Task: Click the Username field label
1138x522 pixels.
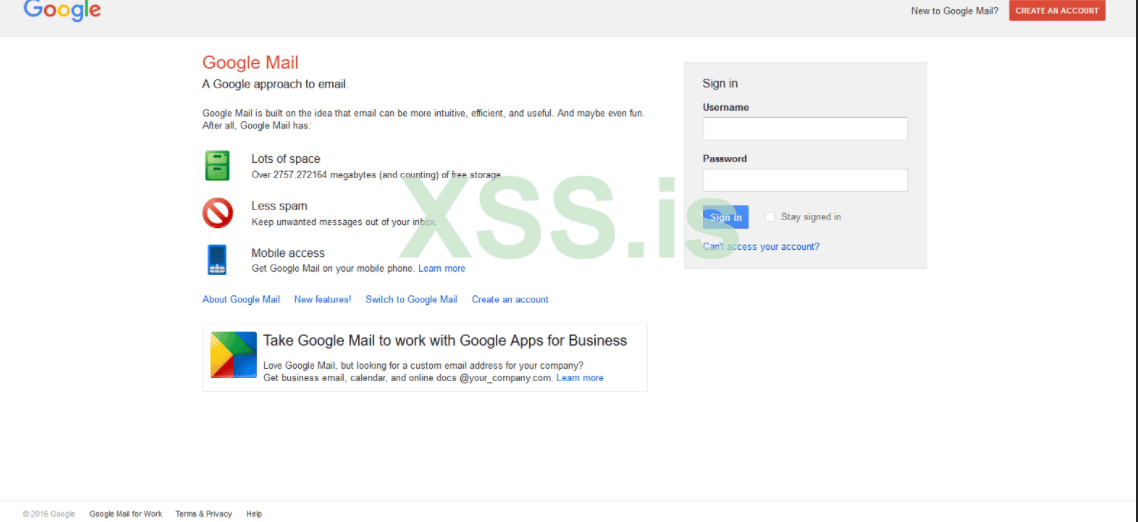Action: click(x=726, y=107)
